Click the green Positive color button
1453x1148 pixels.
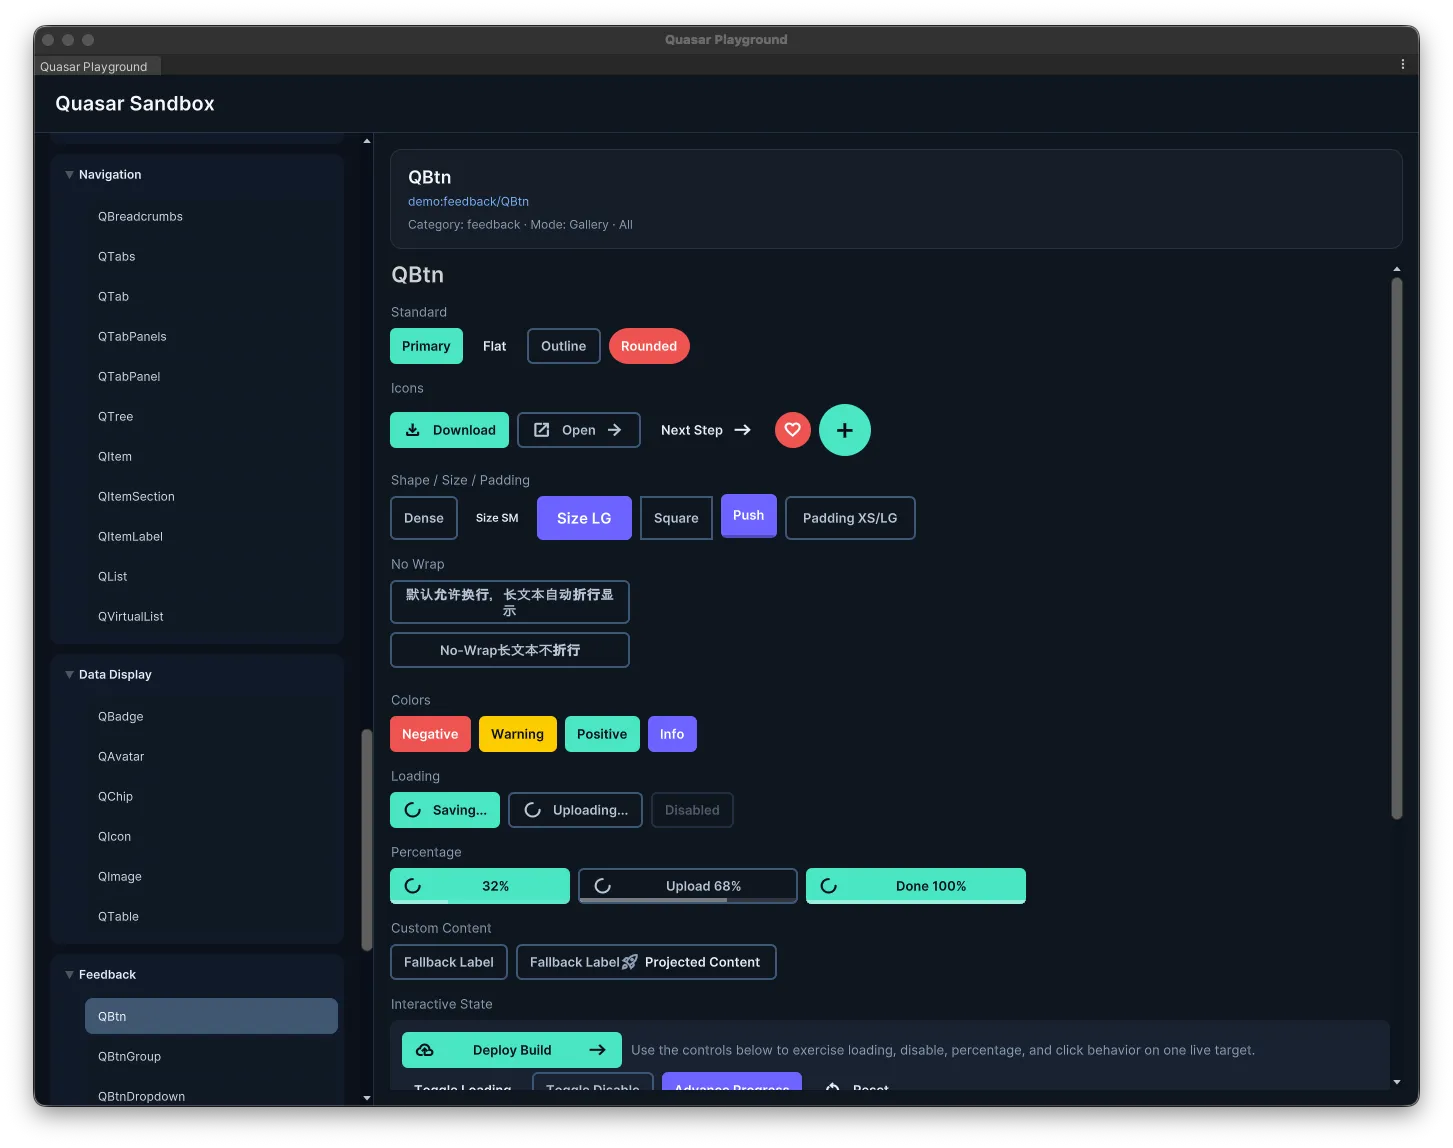coord(602,734)
